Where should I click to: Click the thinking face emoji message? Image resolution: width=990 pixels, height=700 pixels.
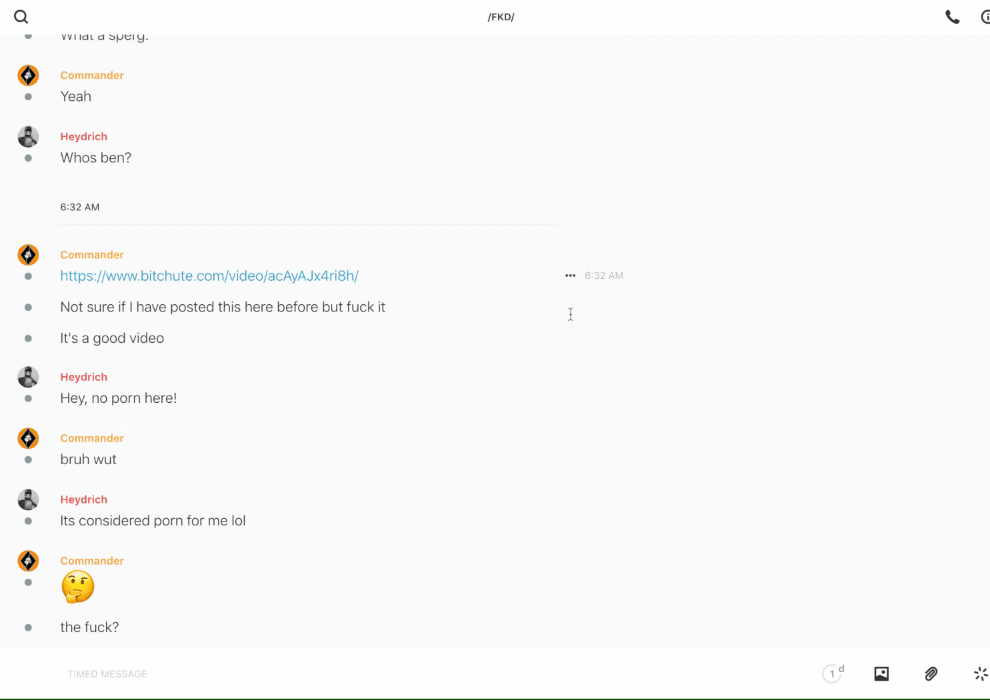tap(78, 587)
